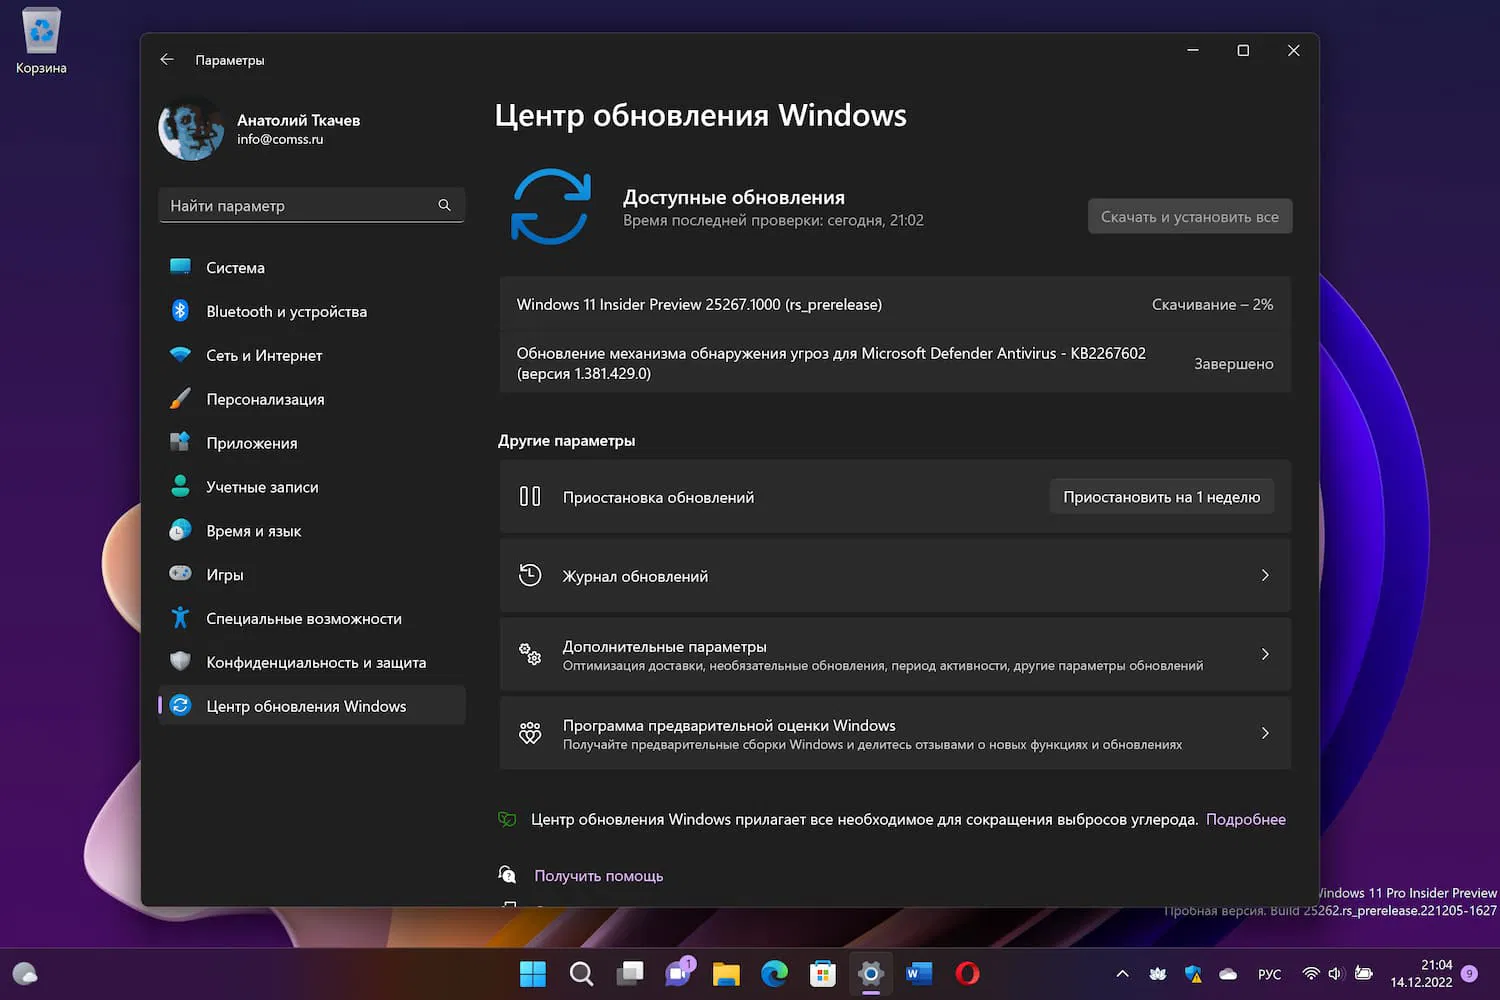Open Специальные возможности accessibility icon
1500x1000 pixels.
181,618
